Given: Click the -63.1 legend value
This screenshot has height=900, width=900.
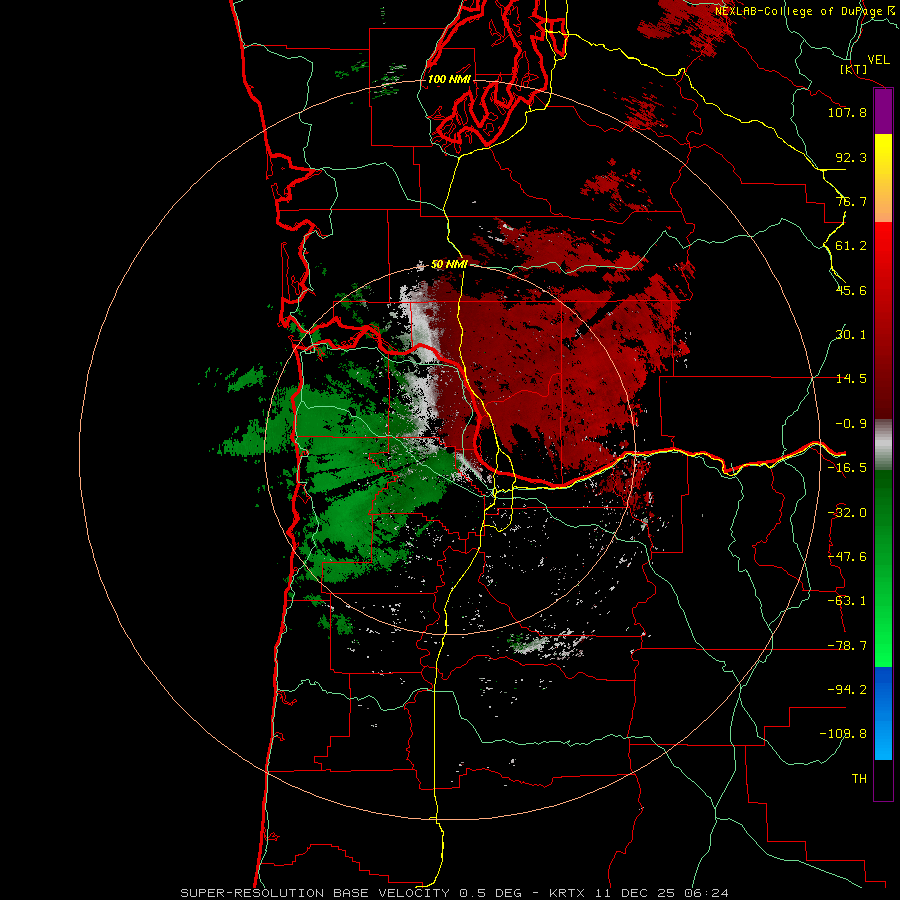Looking at the screenshot, I should pyautogui.click(x=847, y=601).
